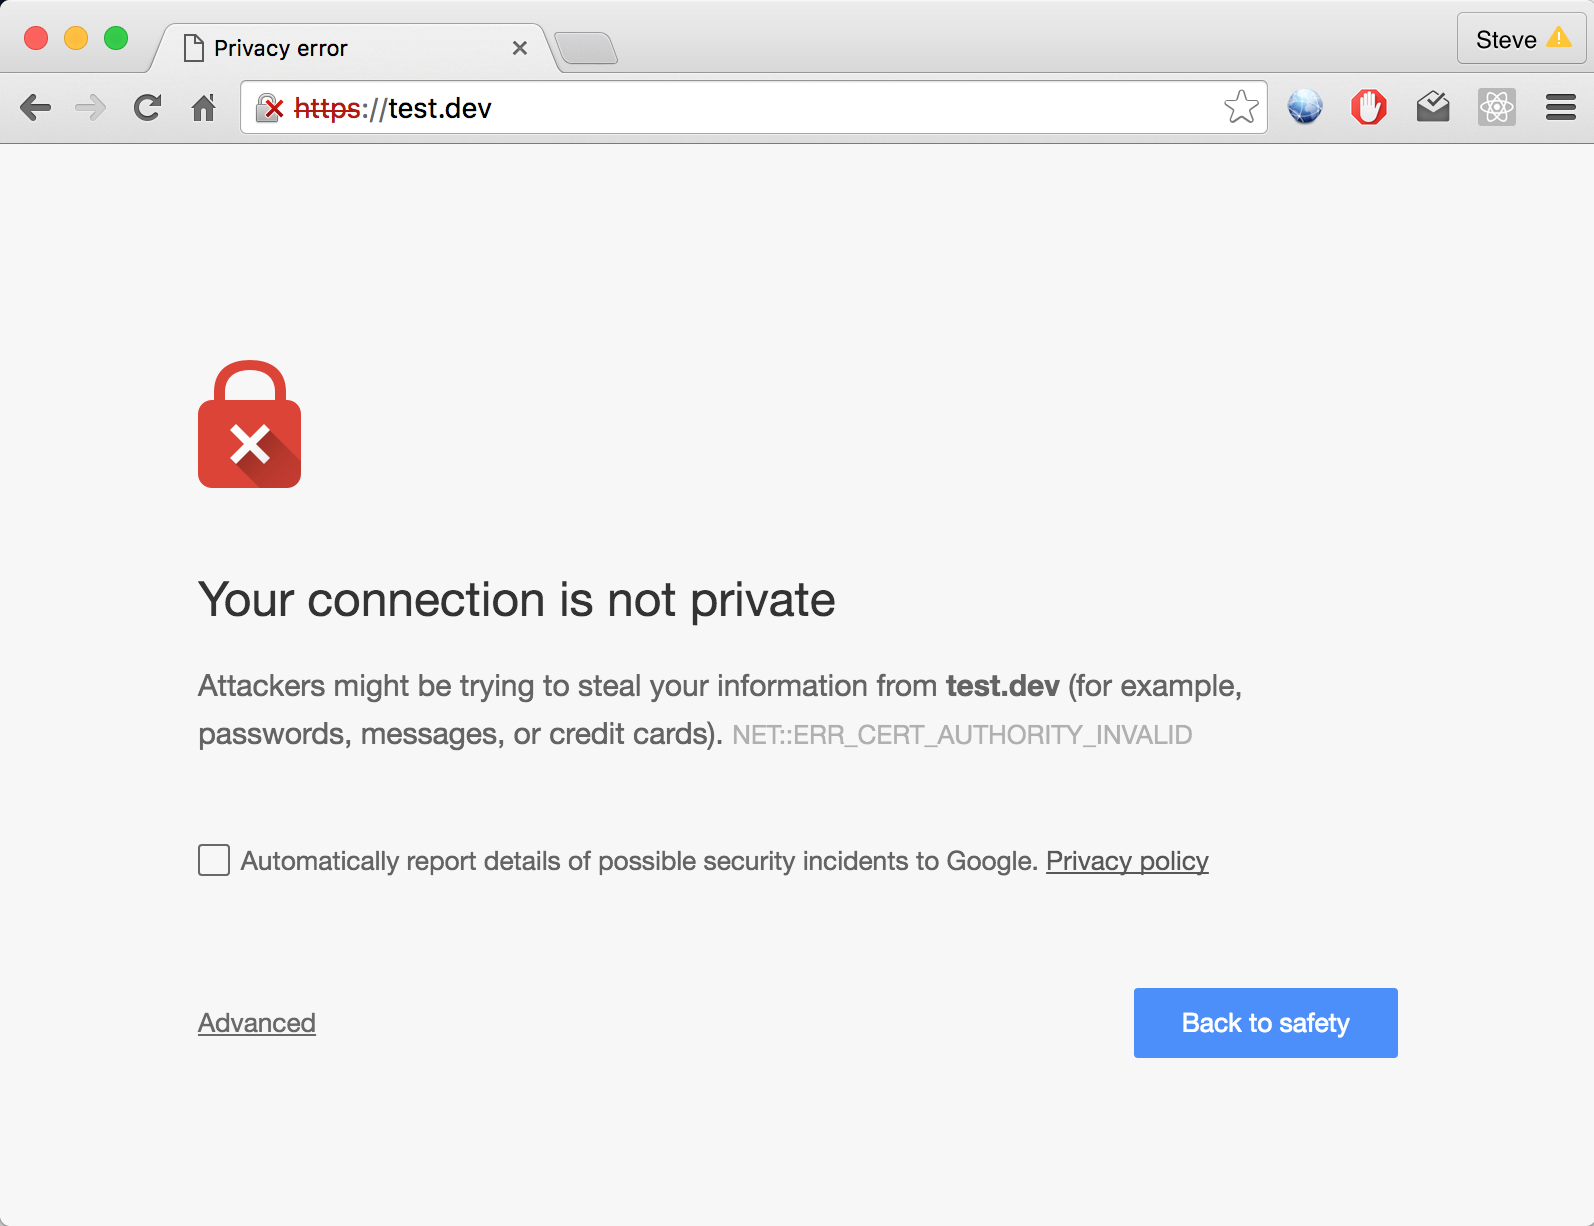Close the Privacy error tab
Screen dimensions: 1594x1226
(520, 48)
